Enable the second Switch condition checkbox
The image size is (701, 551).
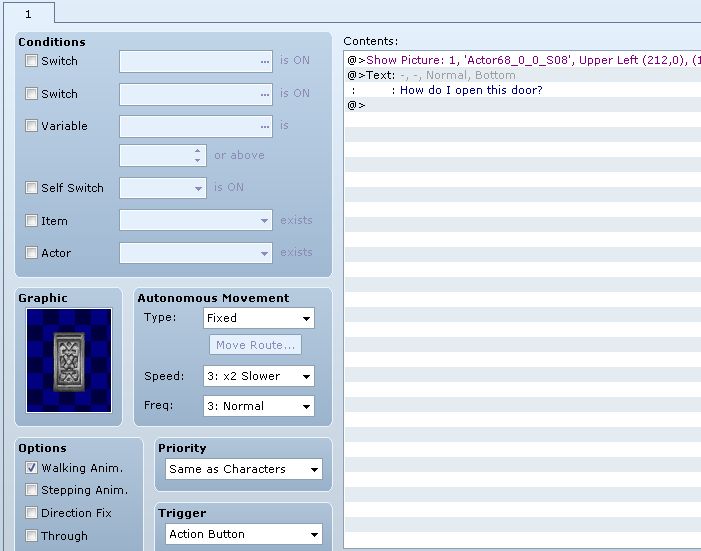coord(31,93)
